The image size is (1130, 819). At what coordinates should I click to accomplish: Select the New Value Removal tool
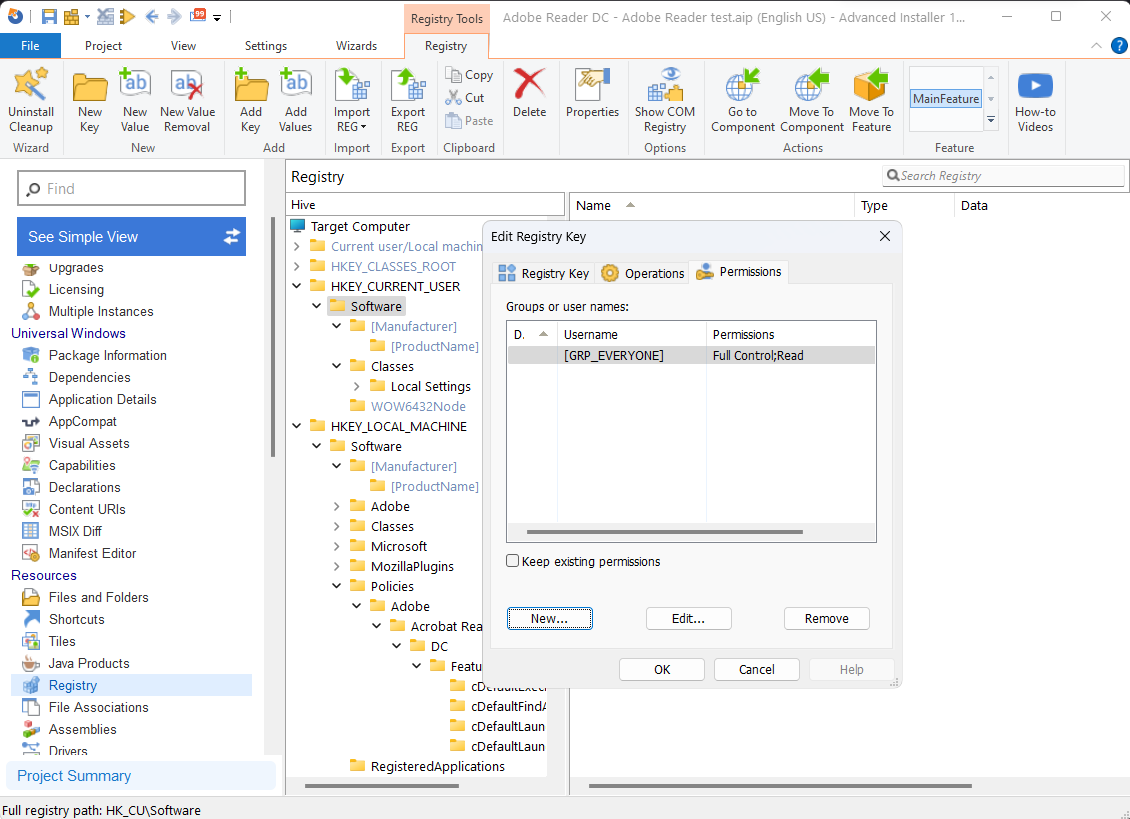pos(187,101)
